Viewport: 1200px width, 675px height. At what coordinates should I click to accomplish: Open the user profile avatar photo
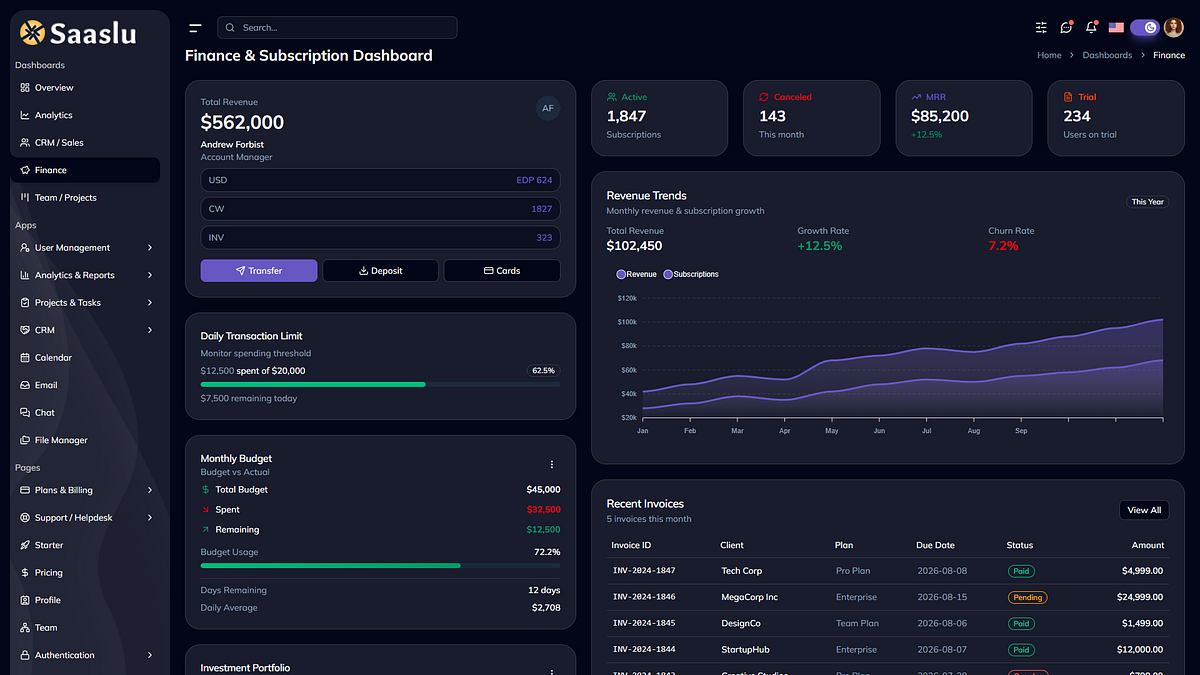[1173, 28]
